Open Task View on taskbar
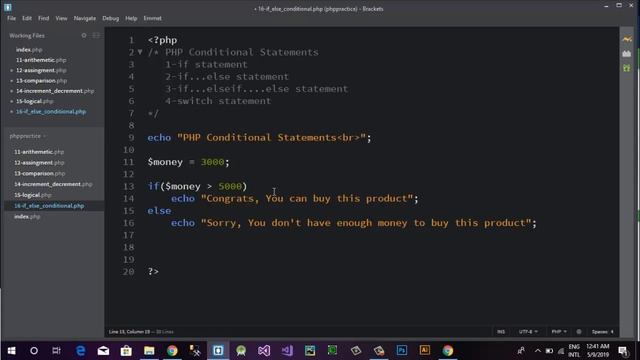The width and height of the screenshot is (640, 360). point(56,351)
